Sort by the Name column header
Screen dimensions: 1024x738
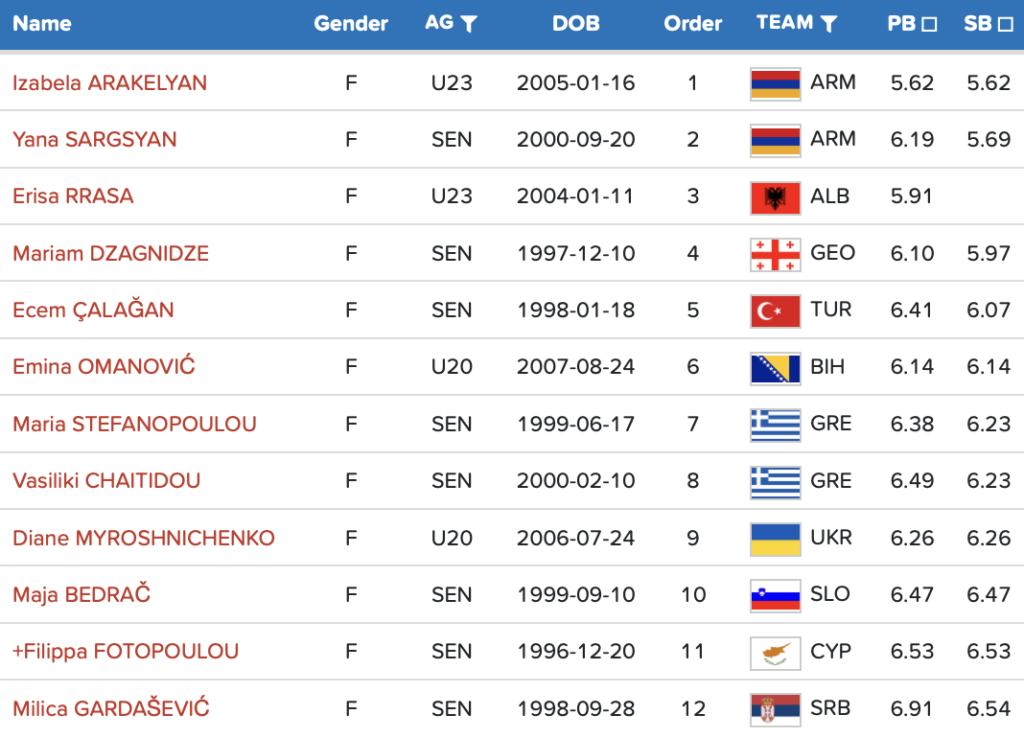[42, 24]
